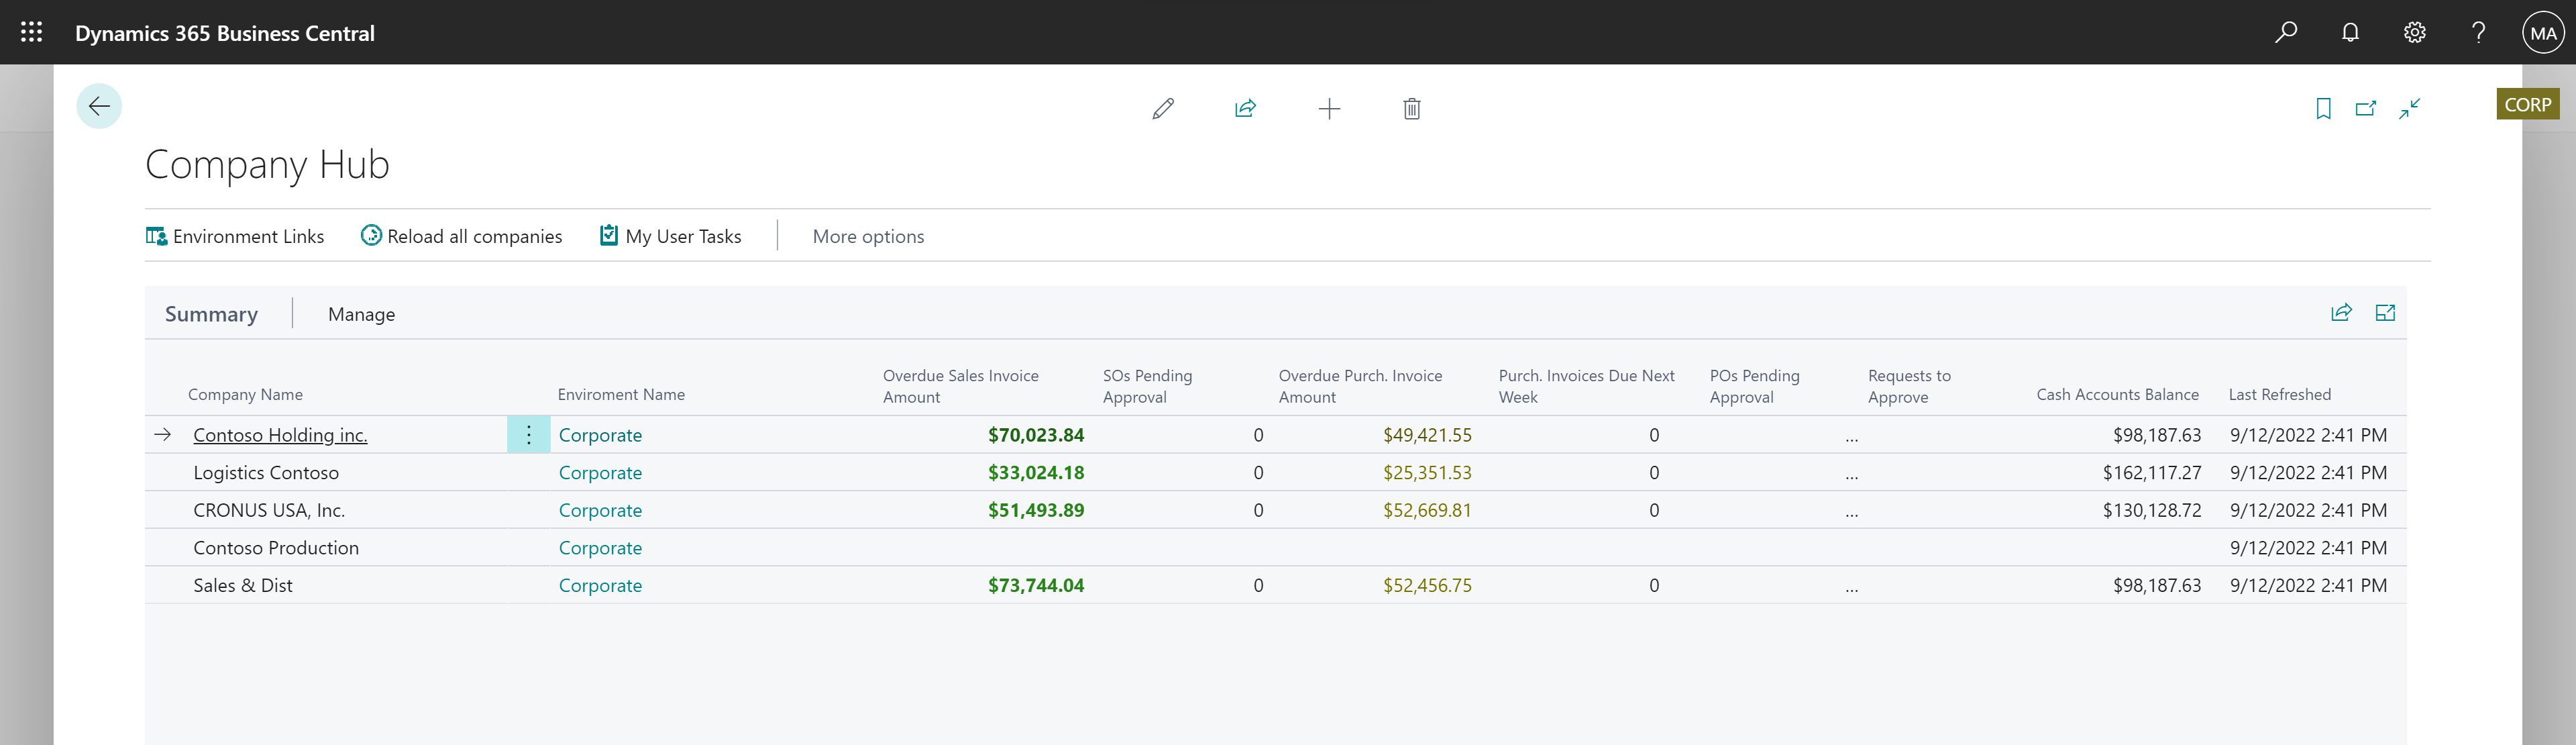
Task: Open page in a new window
Action: pos(2366,108)
